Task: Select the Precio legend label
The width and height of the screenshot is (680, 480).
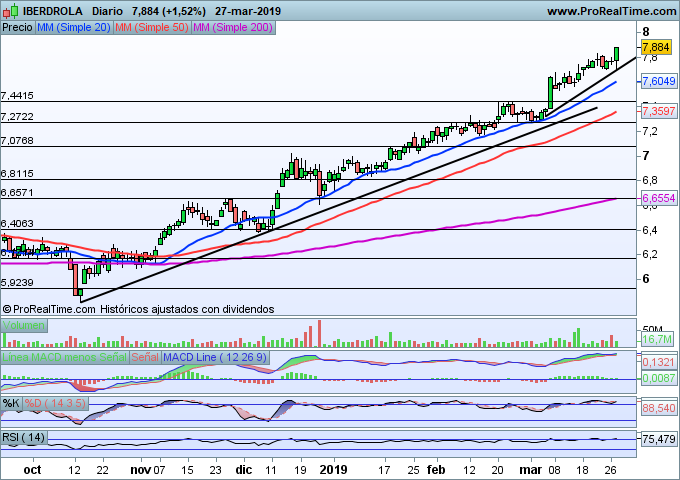Action: pyautogui.click(x=17, y=27)
